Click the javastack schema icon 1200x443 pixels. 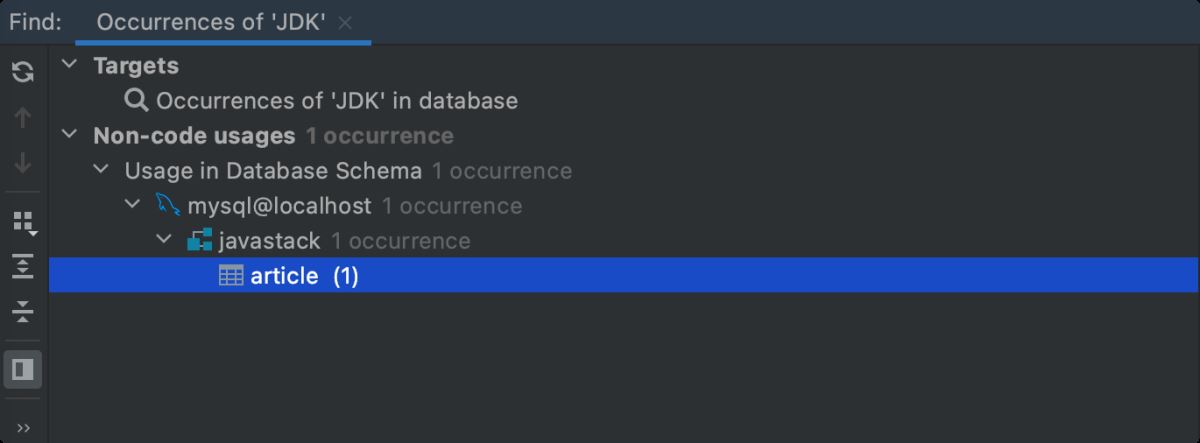(199, 241)
